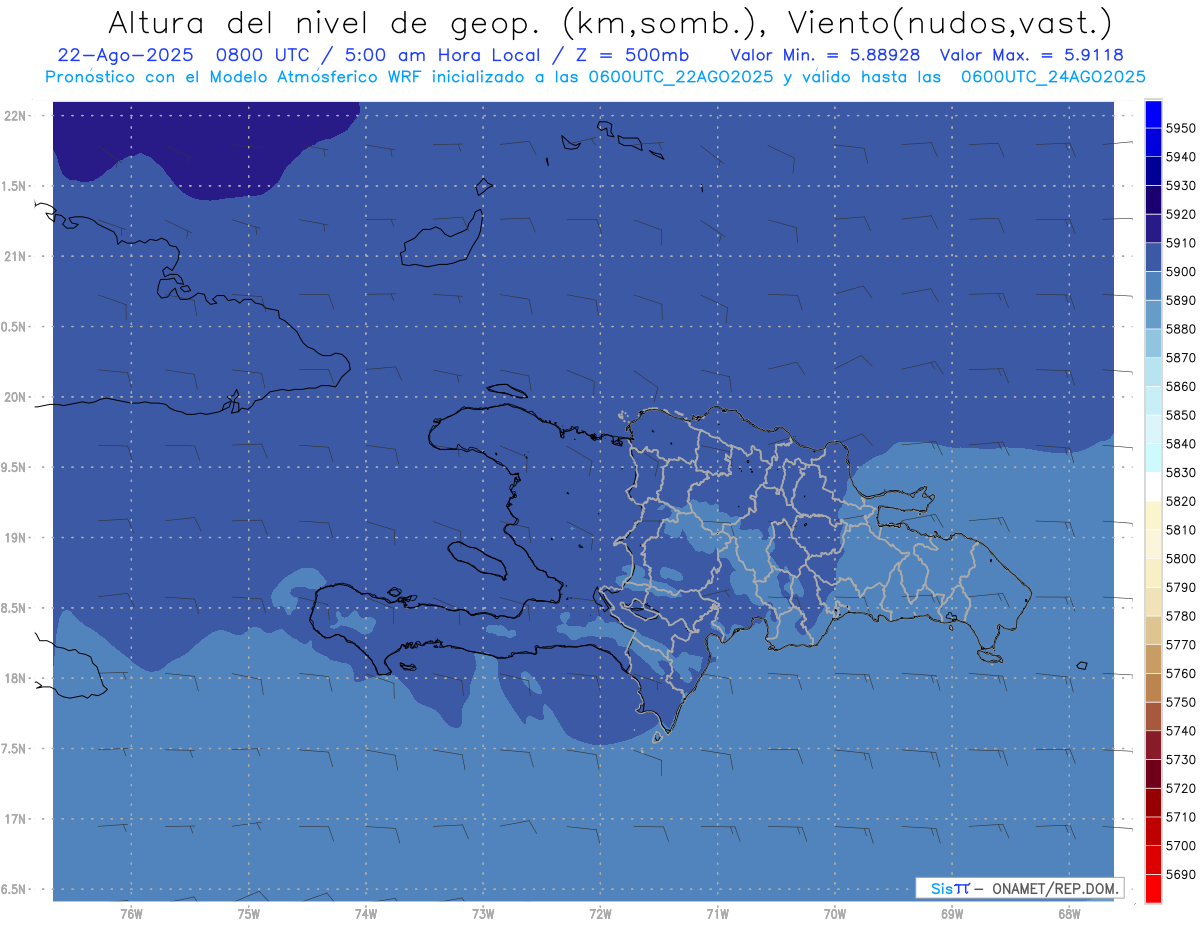Click the '9.5N' latitude axis label
Viewport: 1200px width, 927px height.
(x=15, y=467)
